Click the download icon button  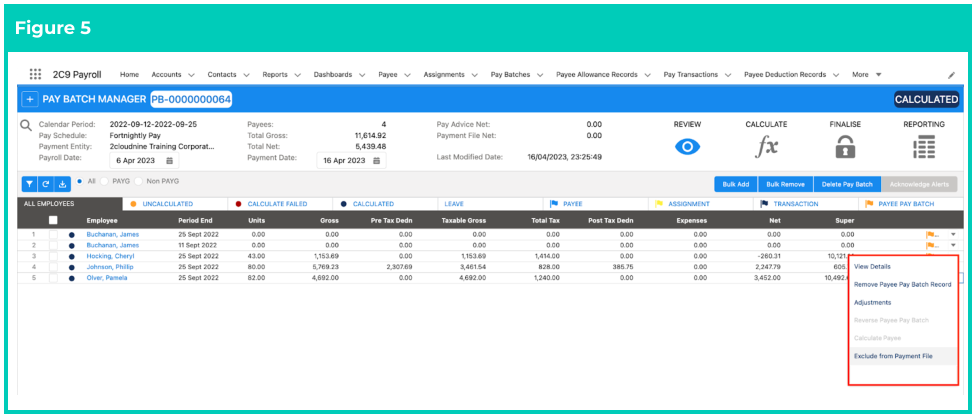62,184
